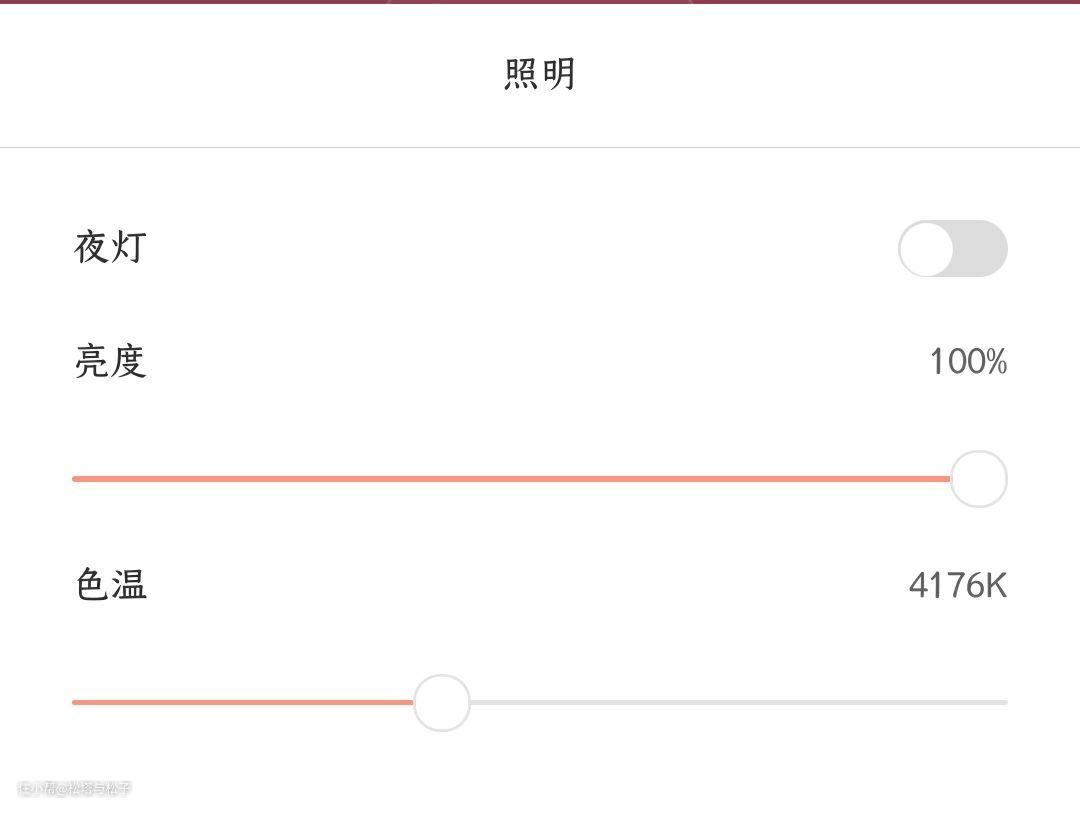Screen dimensions: 1080x816
Task: Set brightness to minimum at the track's left end
Action: (x=76, y=479)
